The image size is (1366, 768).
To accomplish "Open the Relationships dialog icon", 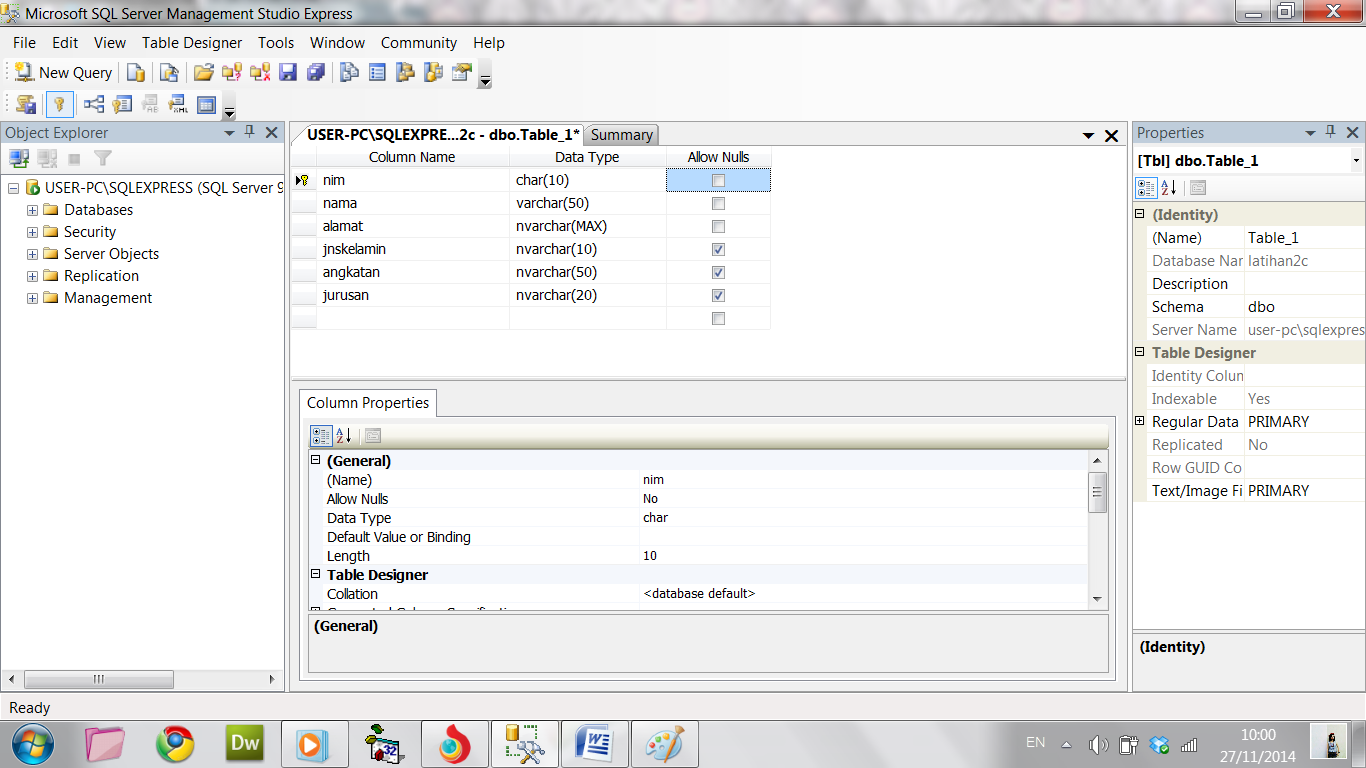I will coord(94,104).
